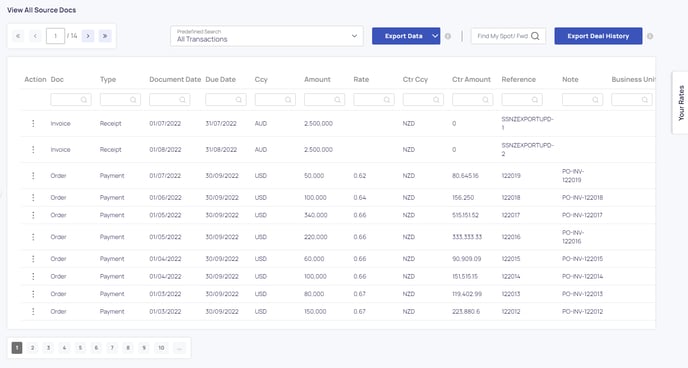Screen dimensions: 688x368
Task: Go to the next page with right arrow
Action: pyautogui.click(x=88, y=36)
